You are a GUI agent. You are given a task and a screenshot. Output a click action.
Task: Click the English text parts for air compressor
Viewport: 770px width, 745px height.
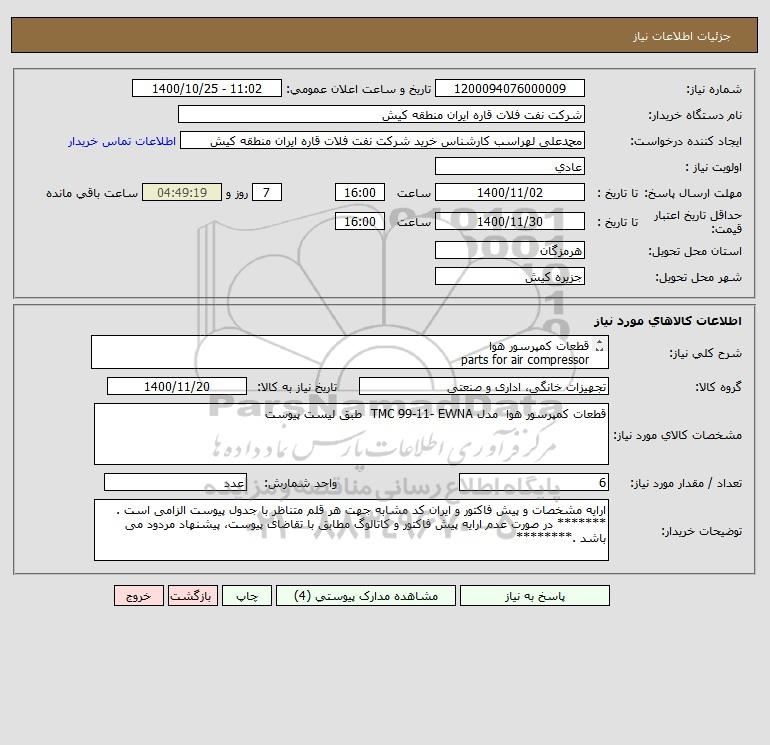point(524,360)
